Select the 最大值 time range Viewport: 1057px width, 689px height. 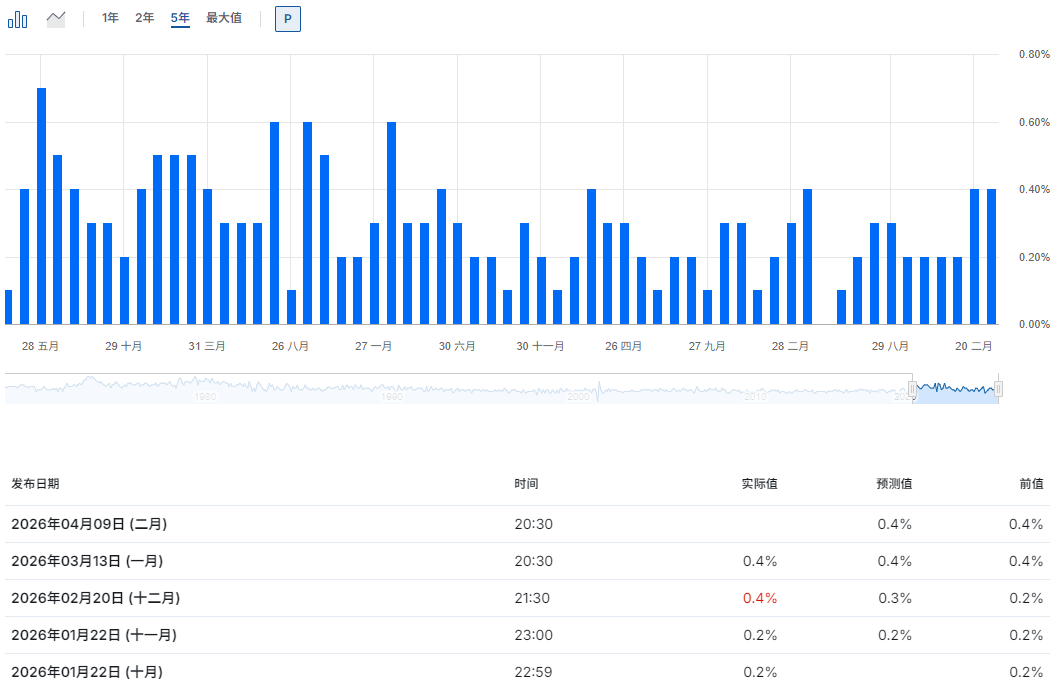[x=224, y=18]
